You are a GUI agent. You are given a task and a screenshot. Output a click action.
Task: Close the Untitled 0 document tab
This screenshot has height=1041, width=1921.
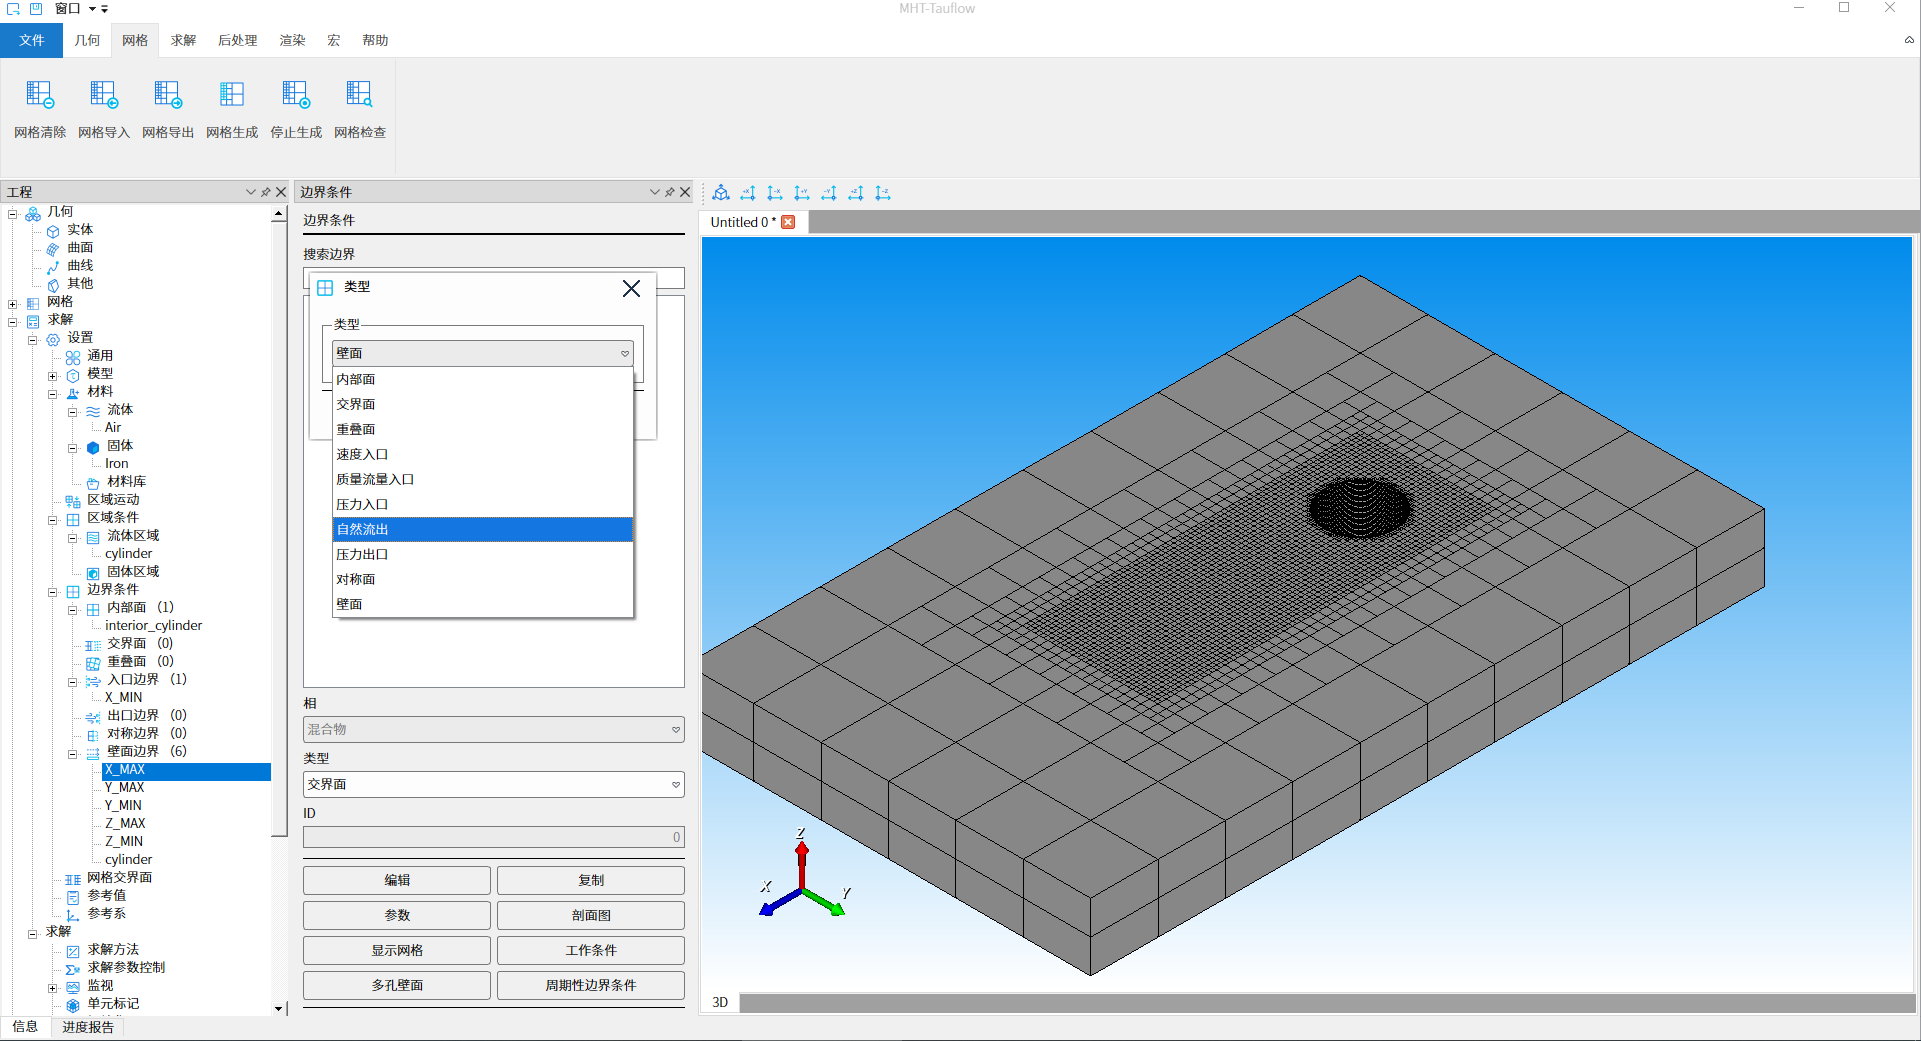click(788, 222)
